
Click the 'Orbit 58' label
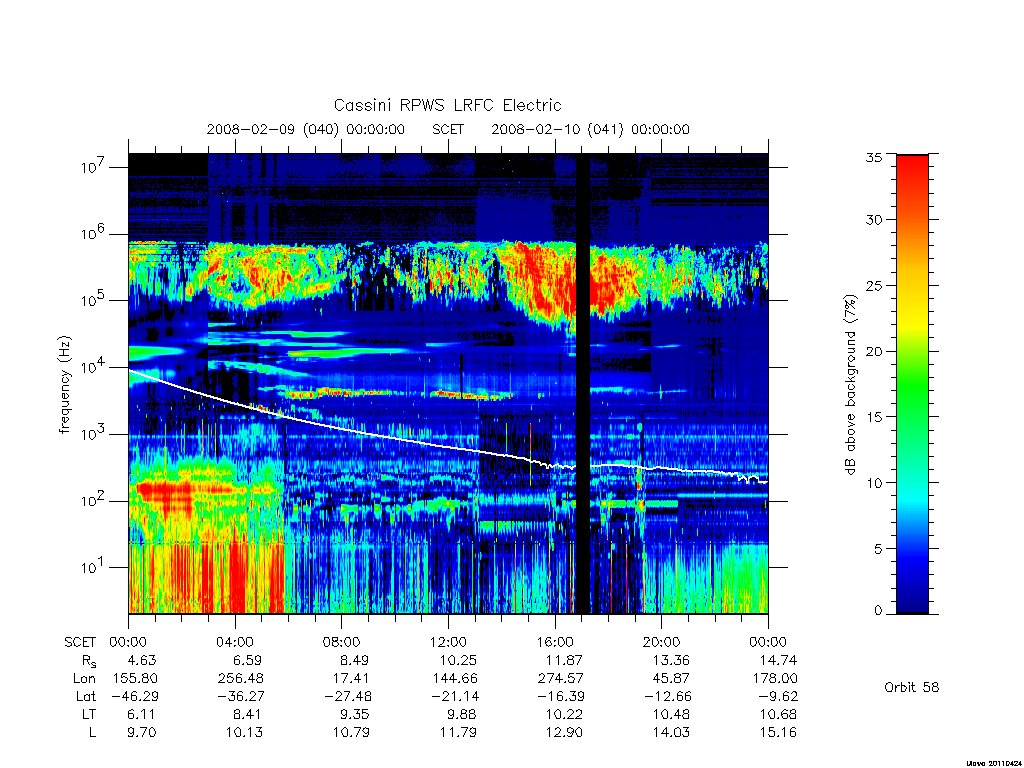[911, 687]
